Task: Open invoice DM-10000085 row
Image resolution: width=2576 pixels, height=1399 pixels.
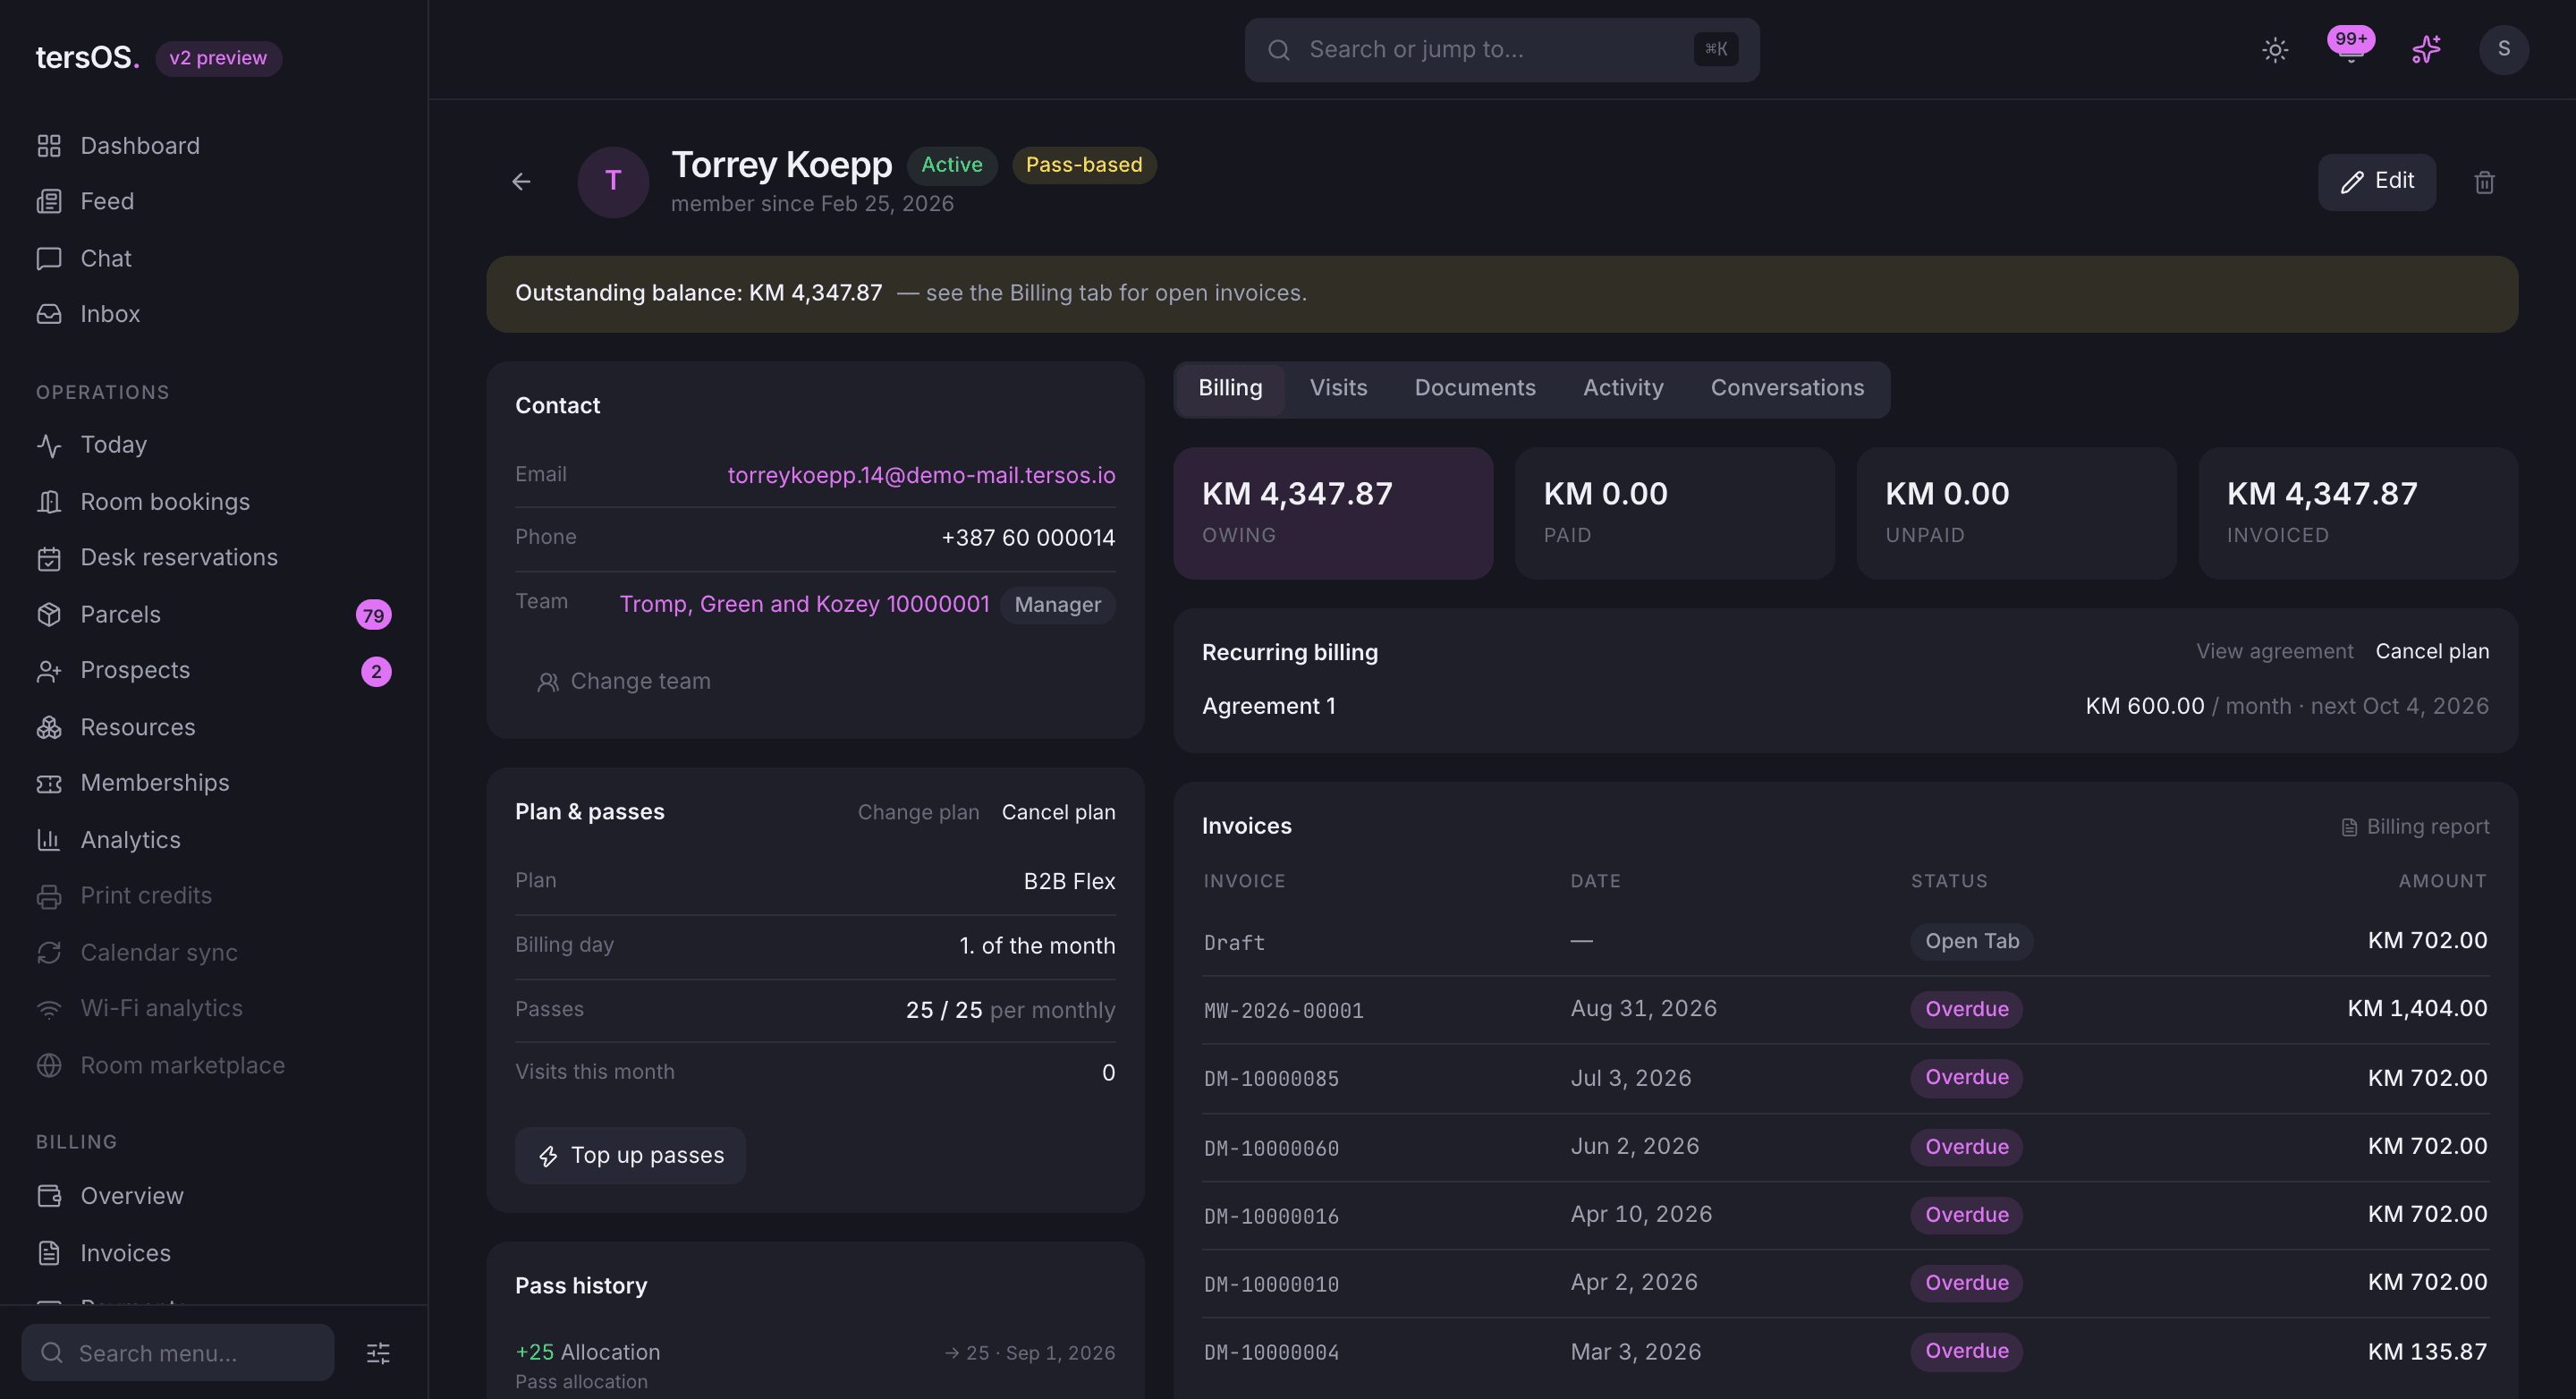Action: (x=1845, y=1079)
